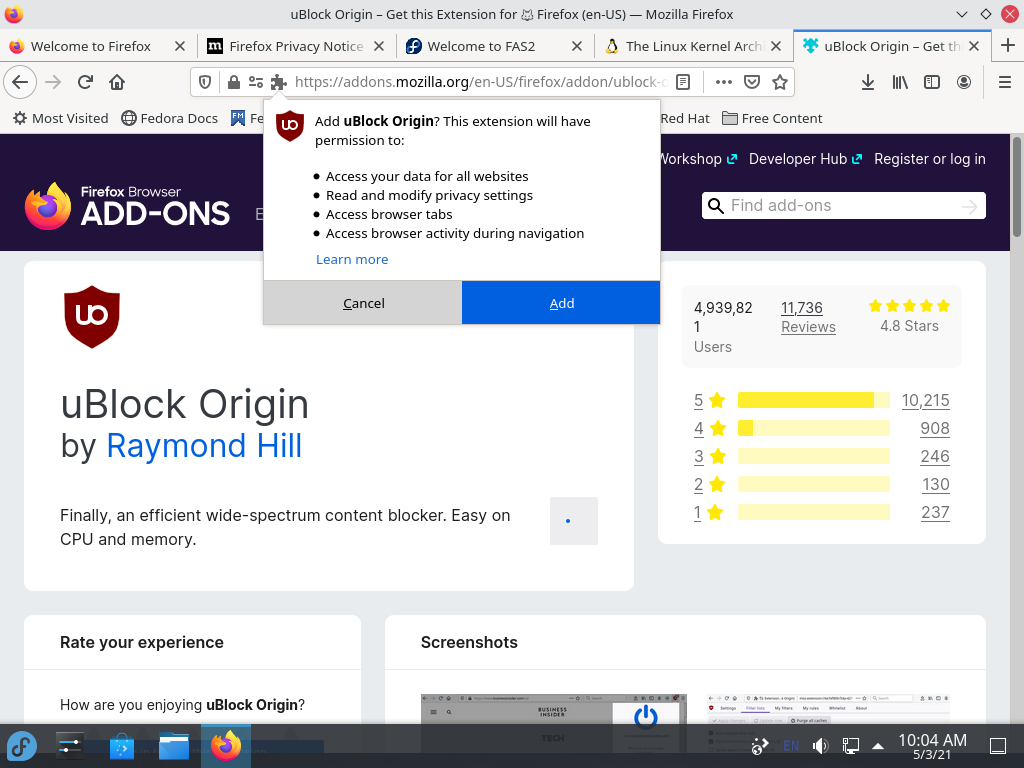Click Register or log in
The width and height of the screenshot is (1024, 768).
coord(929,159)
